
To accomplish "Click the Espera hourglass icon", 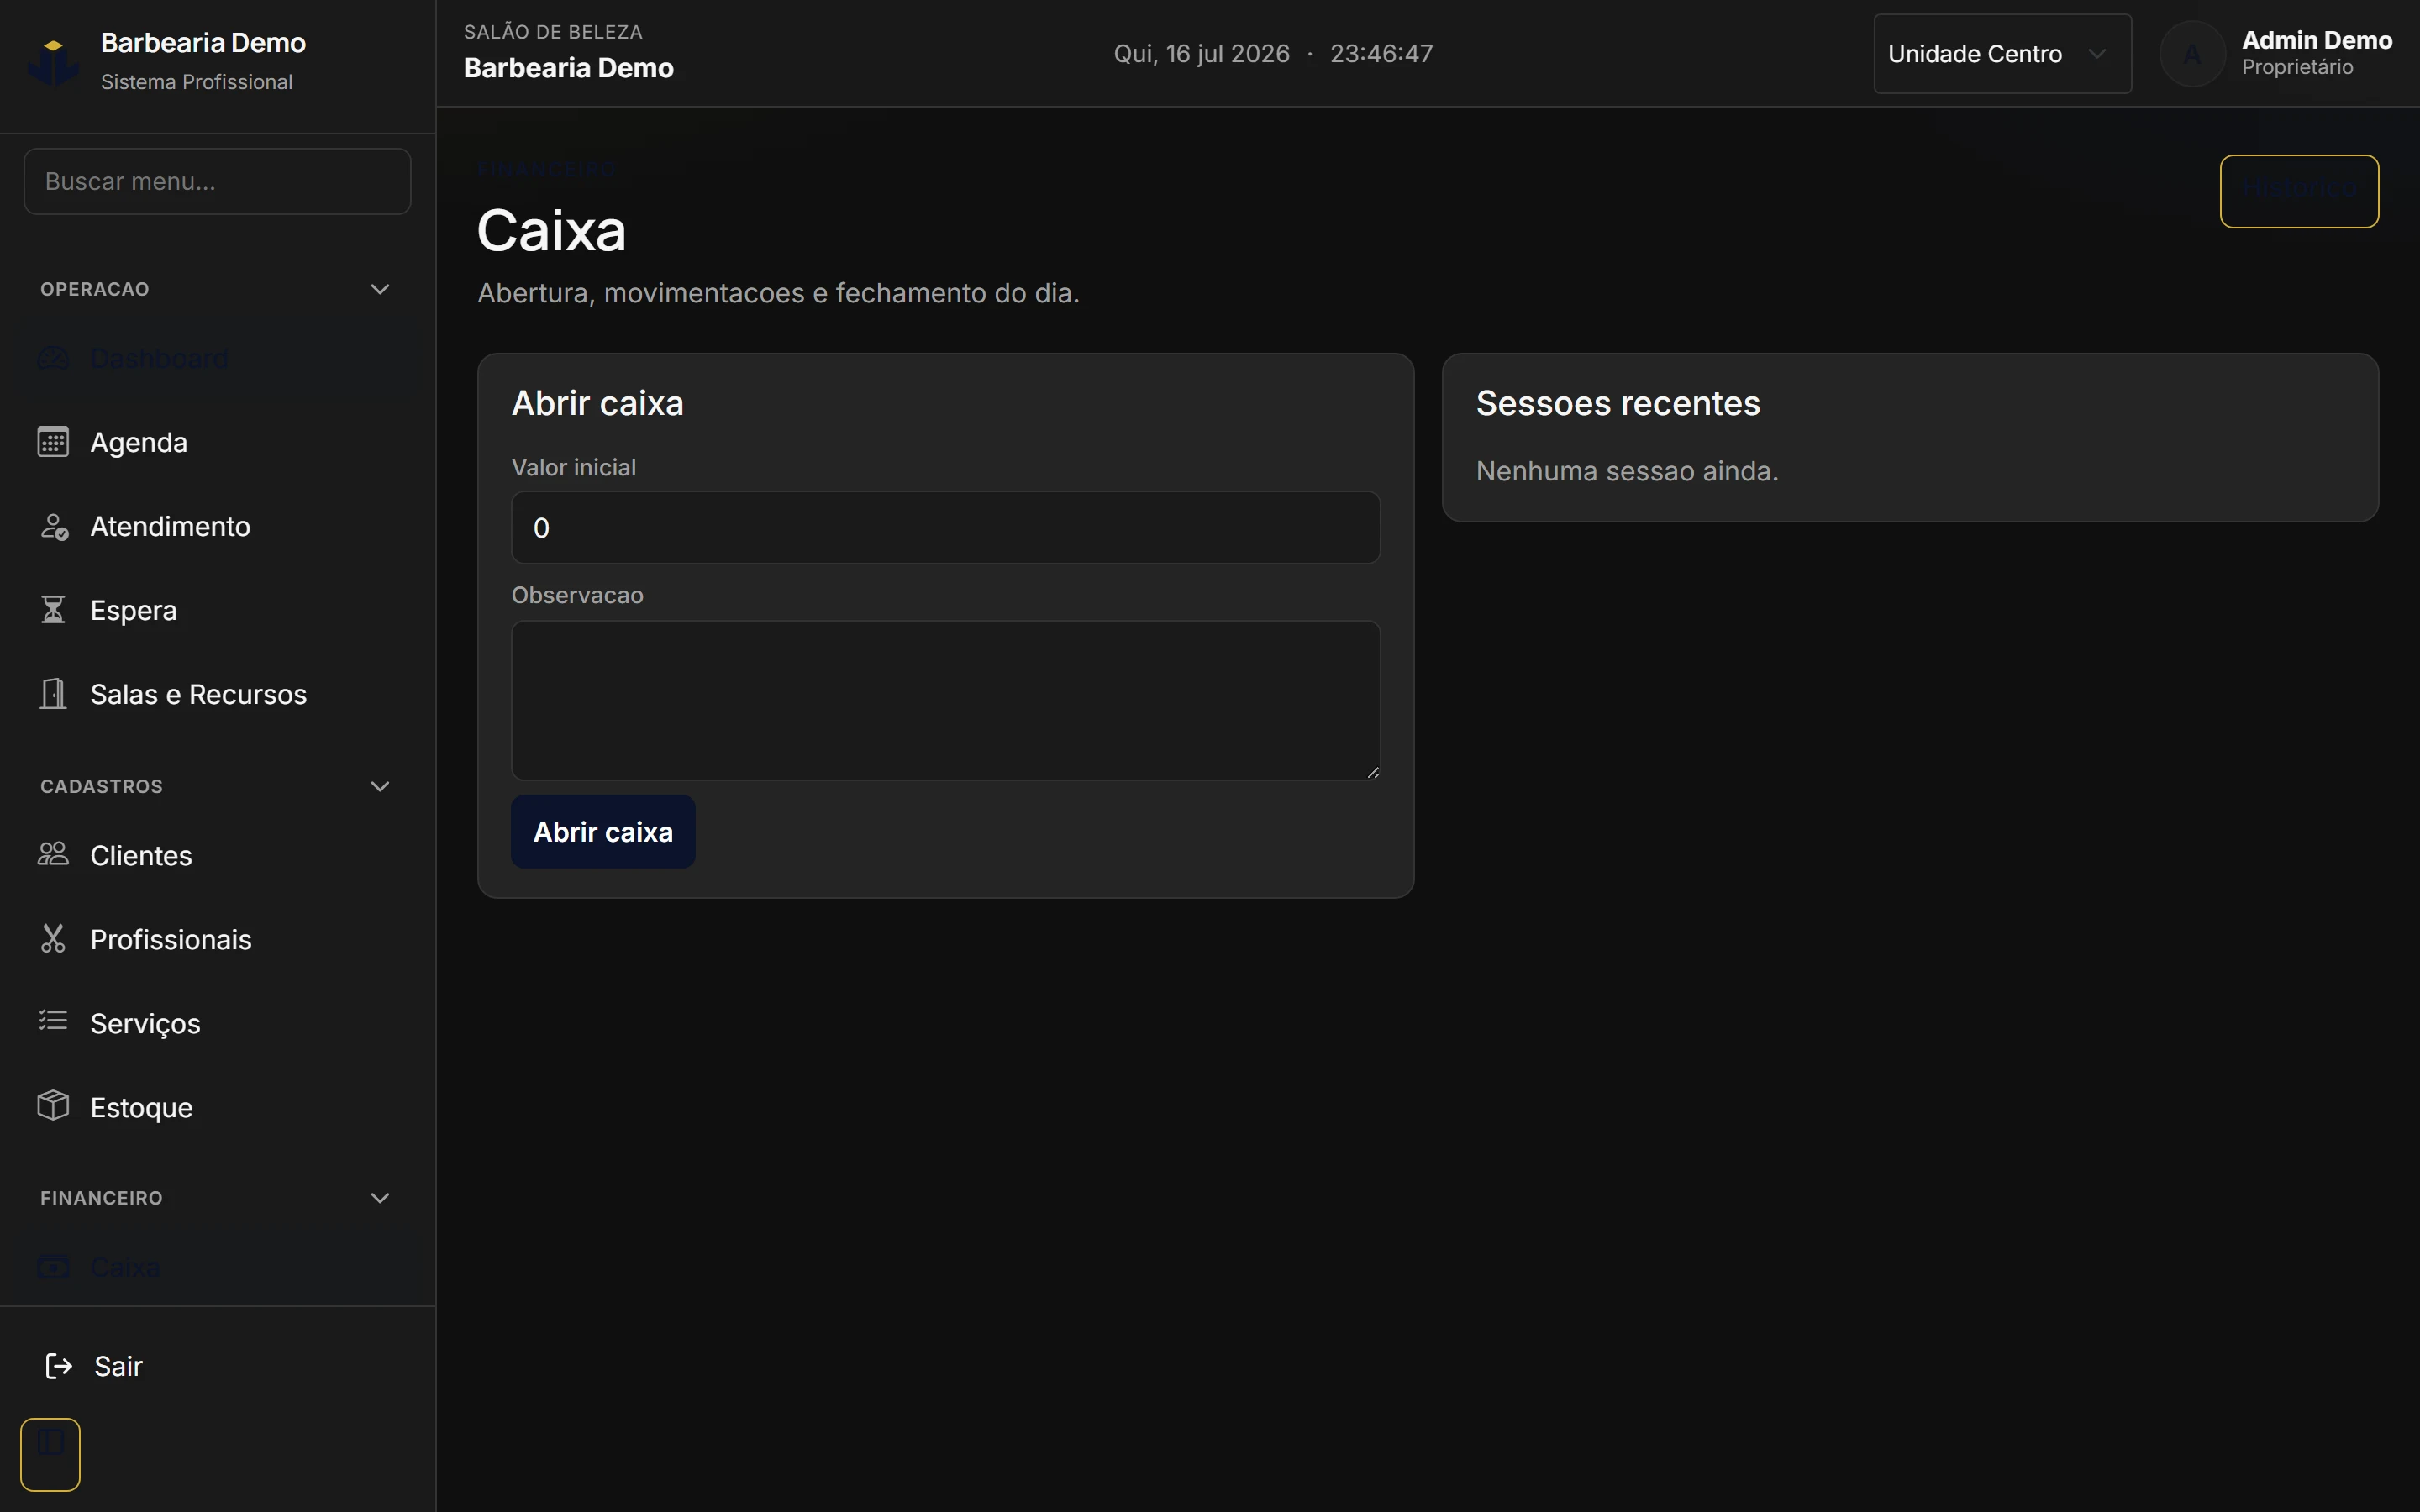I will [x=53, y=610].
